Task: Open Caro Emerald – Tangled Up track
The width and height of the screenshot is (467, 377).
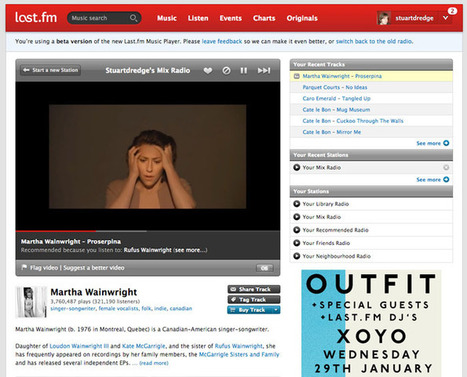Action: tap(337, 98)
